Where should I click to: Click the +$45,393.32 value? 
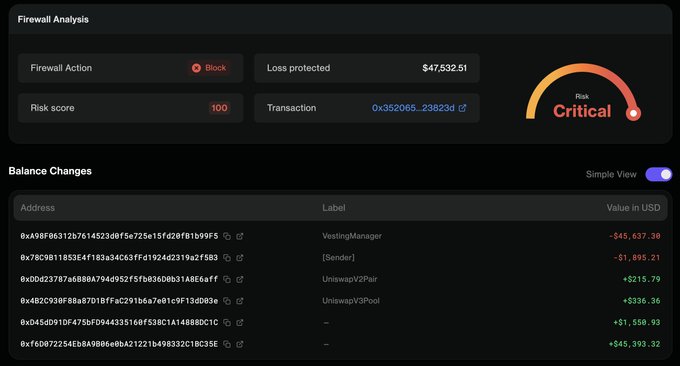(x=634, y=344)
